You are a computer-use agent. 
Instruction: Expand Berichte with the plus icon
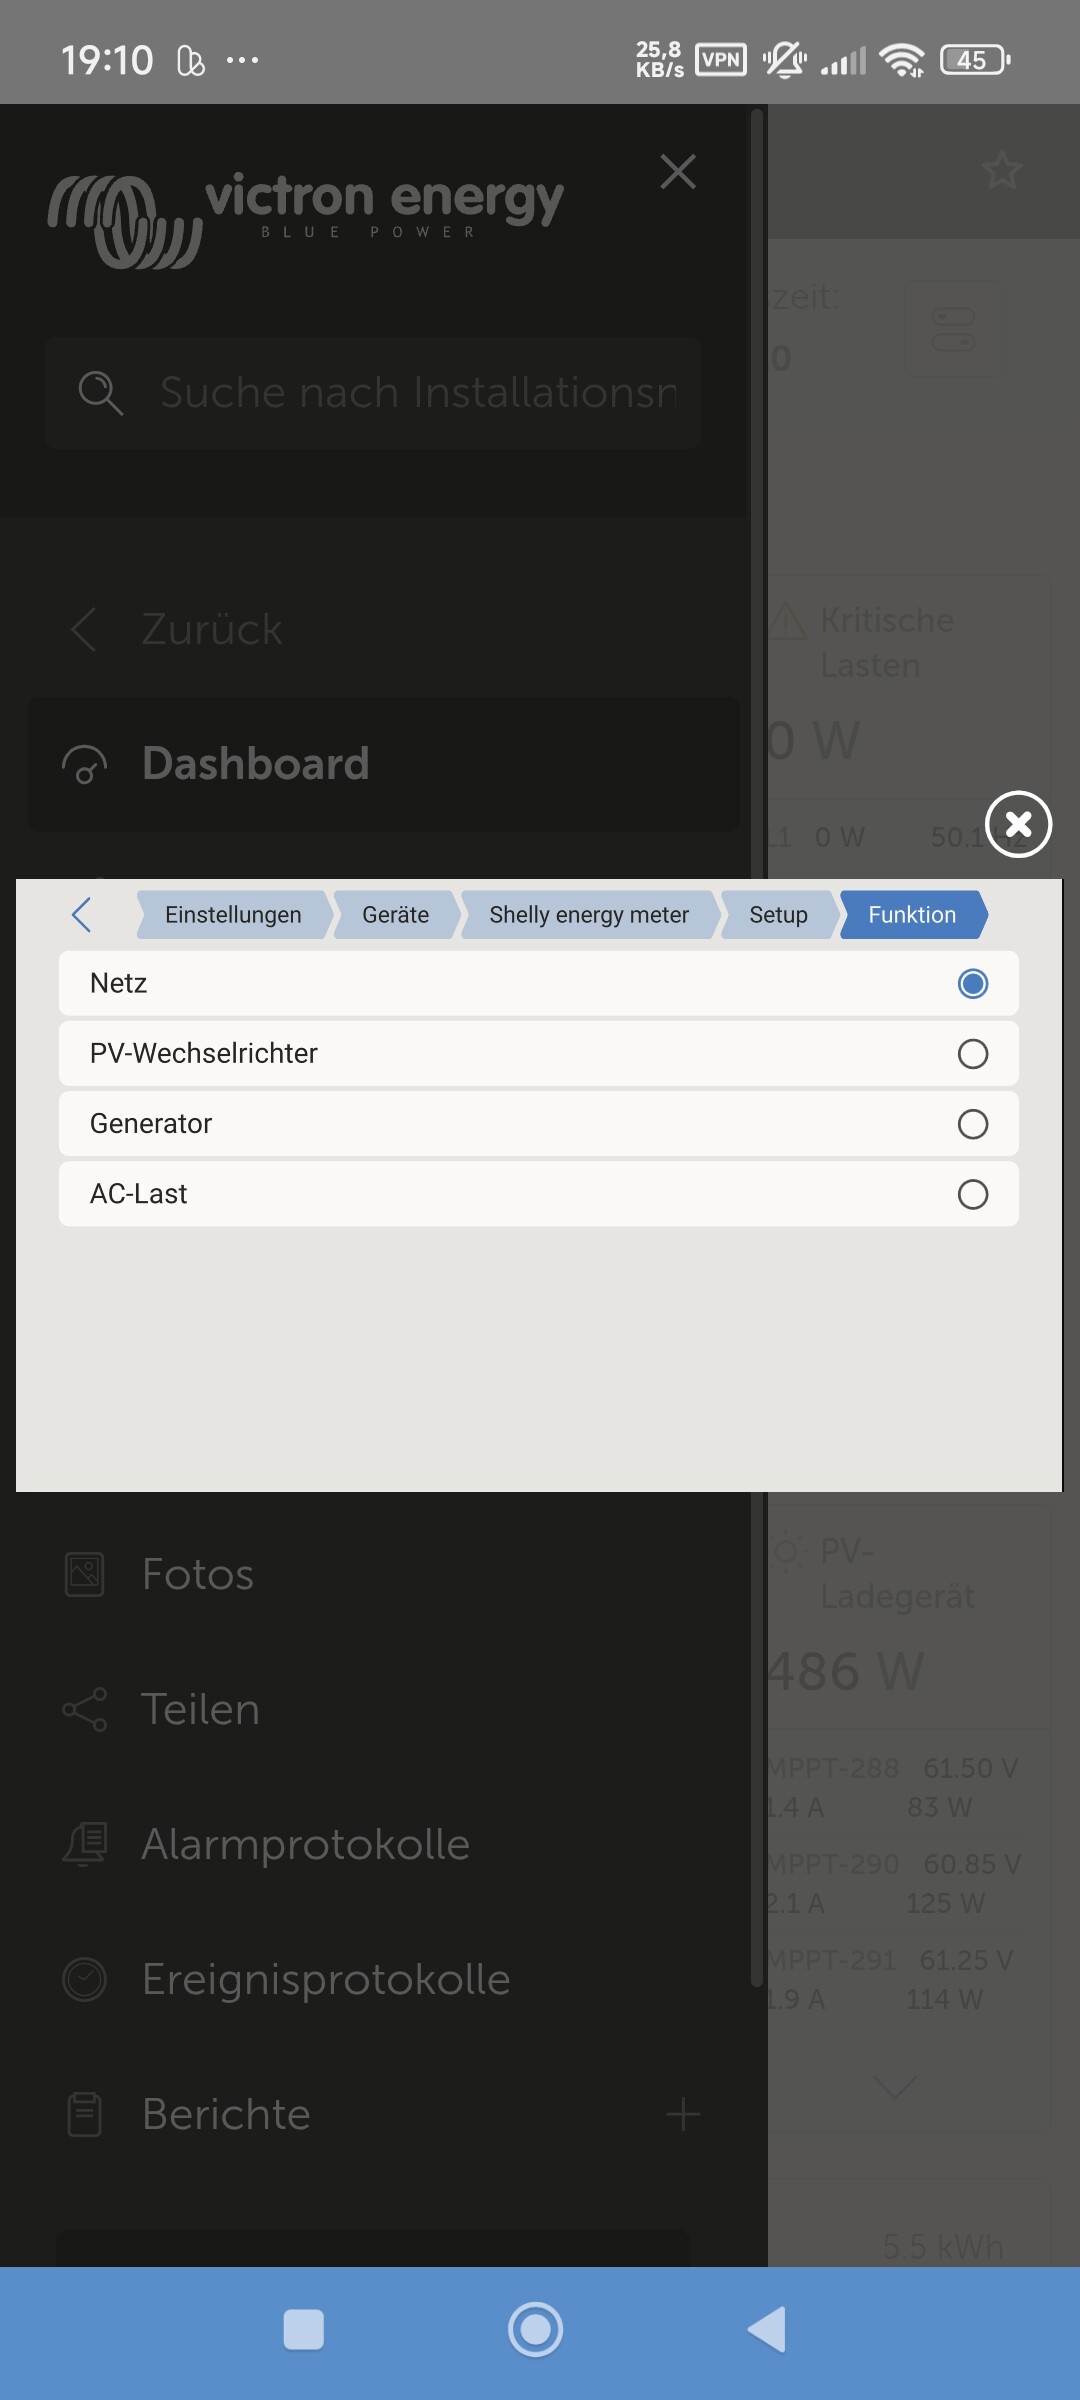point(683,2114)
